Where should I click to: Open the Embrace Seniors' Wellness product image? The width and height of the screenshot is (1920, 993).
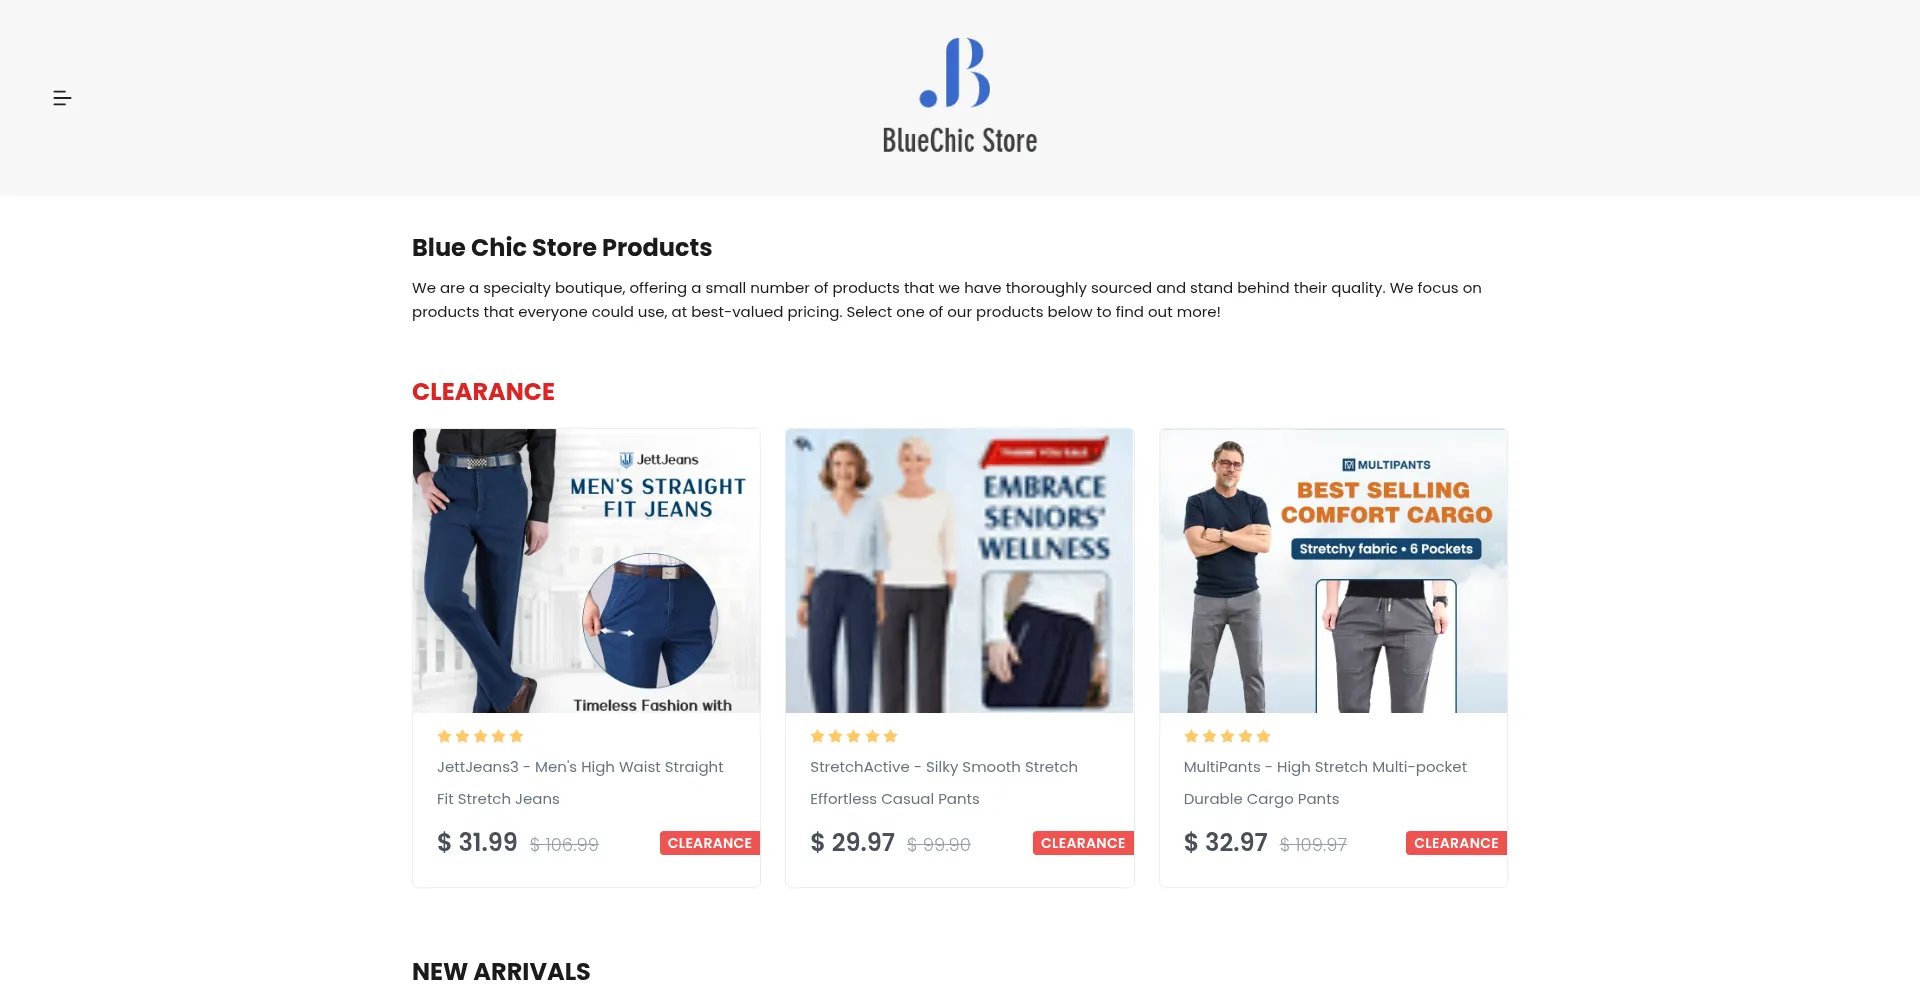[x=959, y=571]
